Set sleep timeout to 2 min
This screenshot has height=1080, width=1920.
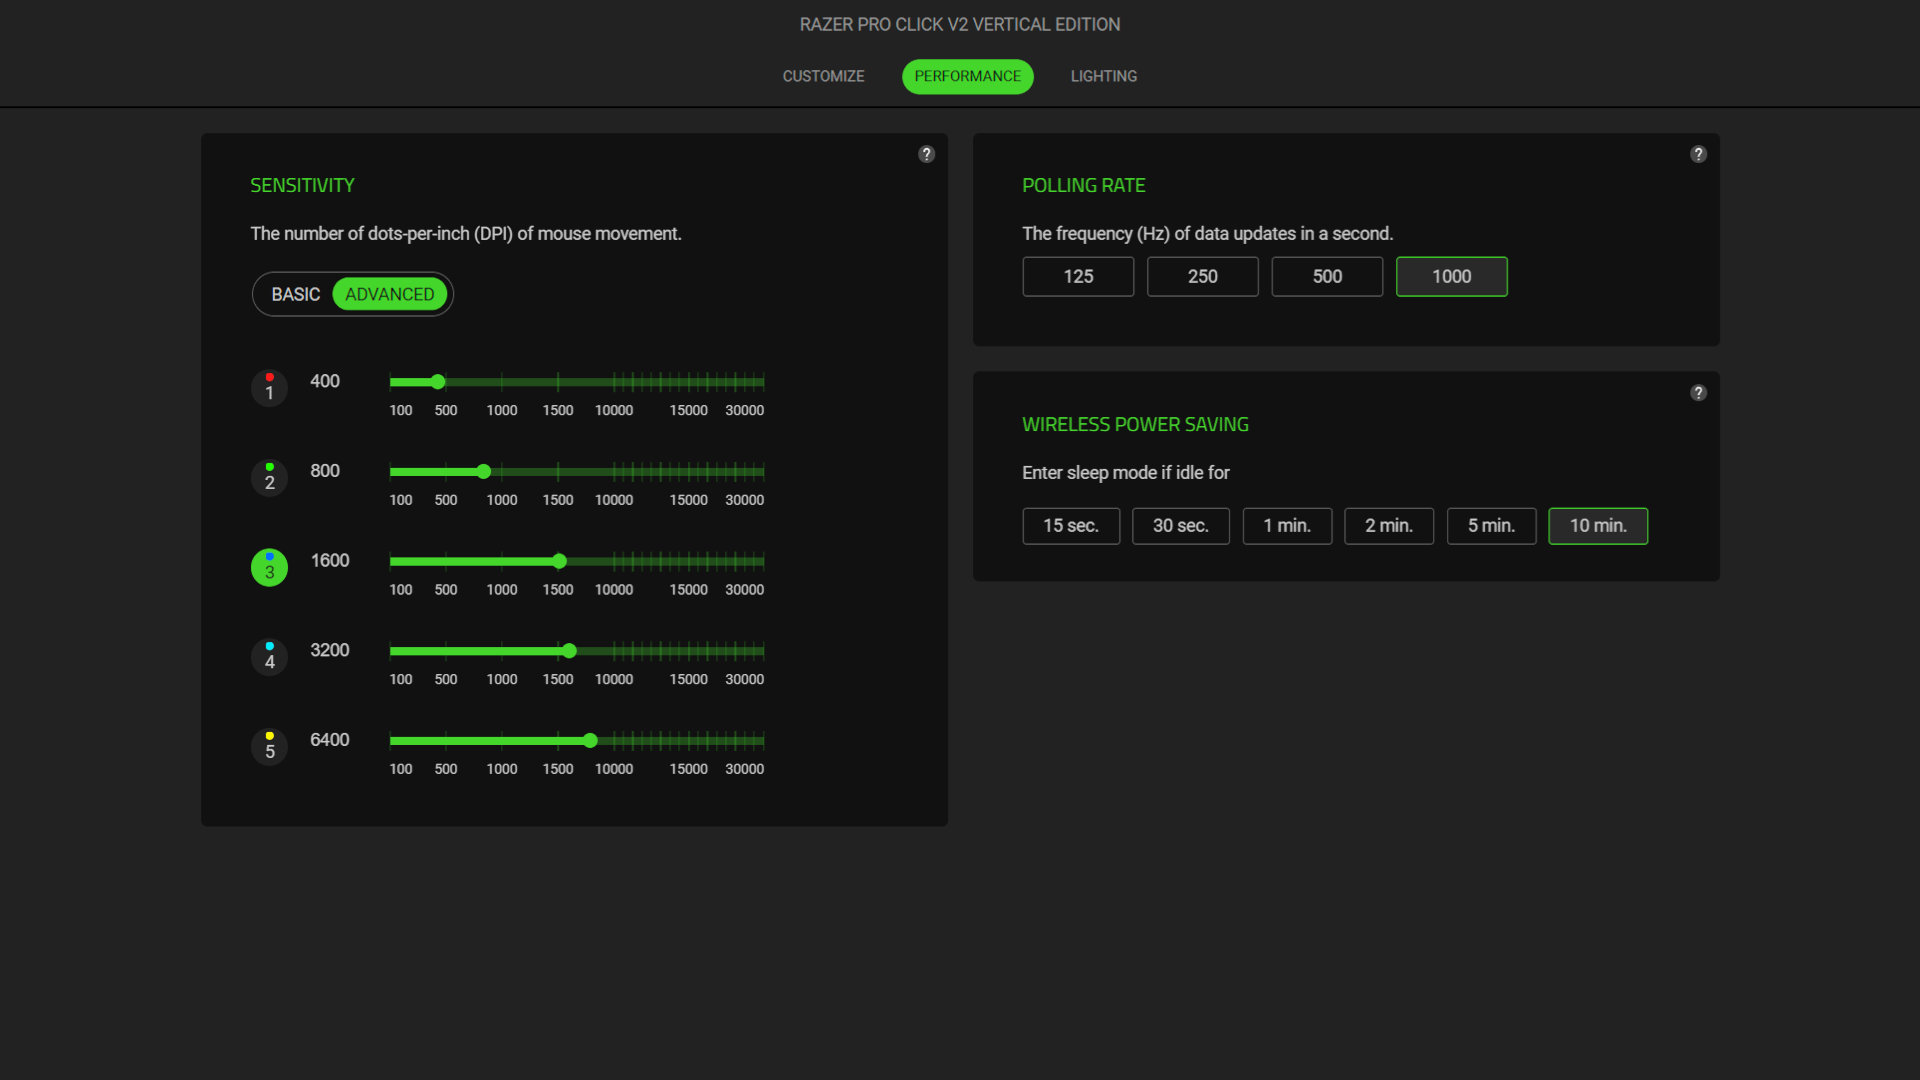pyautogui.click(x=1389, y=525)
